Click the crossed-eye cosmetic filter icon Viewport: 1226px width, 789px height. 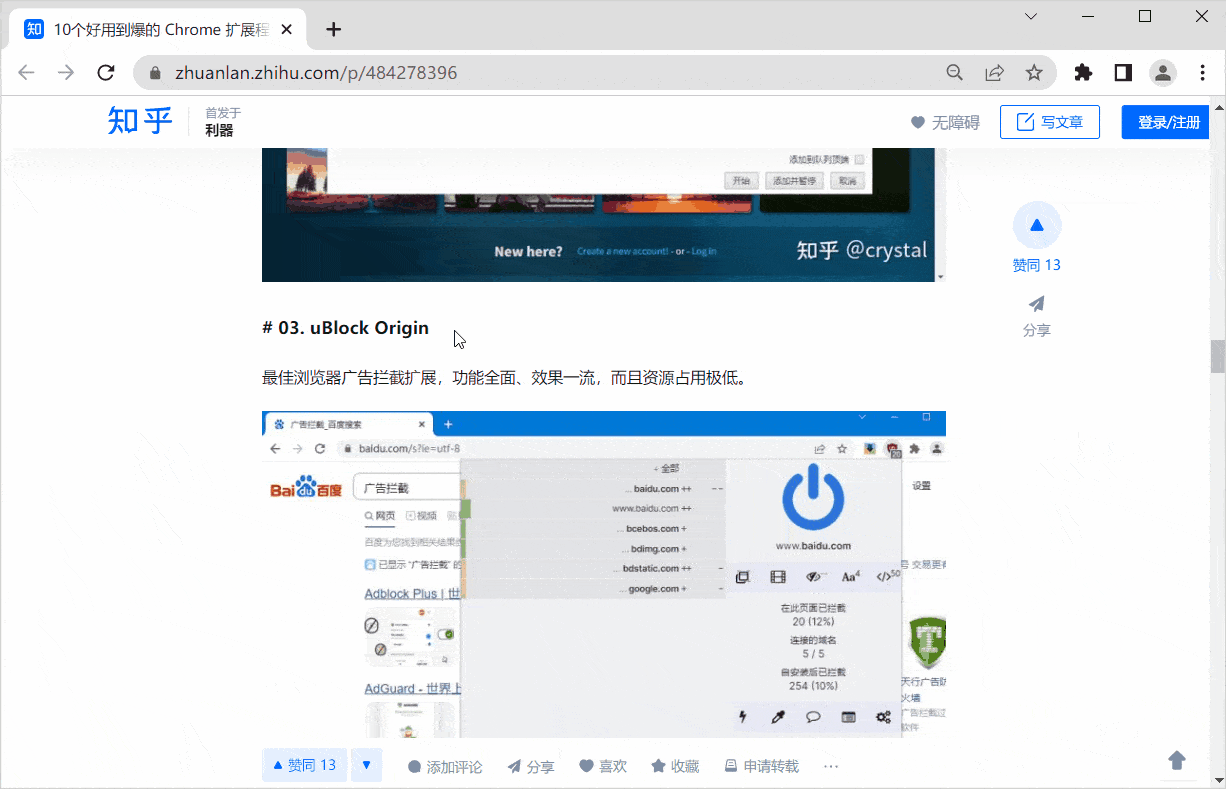(x=815, y=577)
